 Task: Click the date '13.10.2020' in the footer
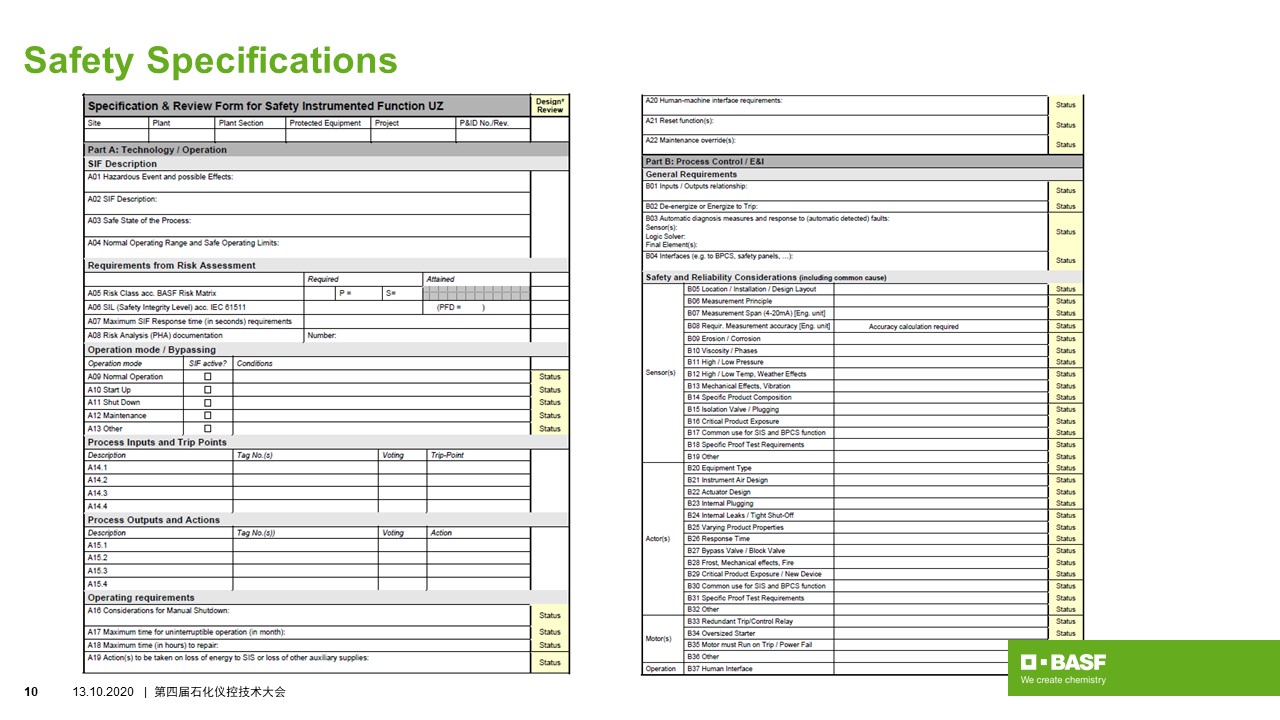[x=105, y=692]
